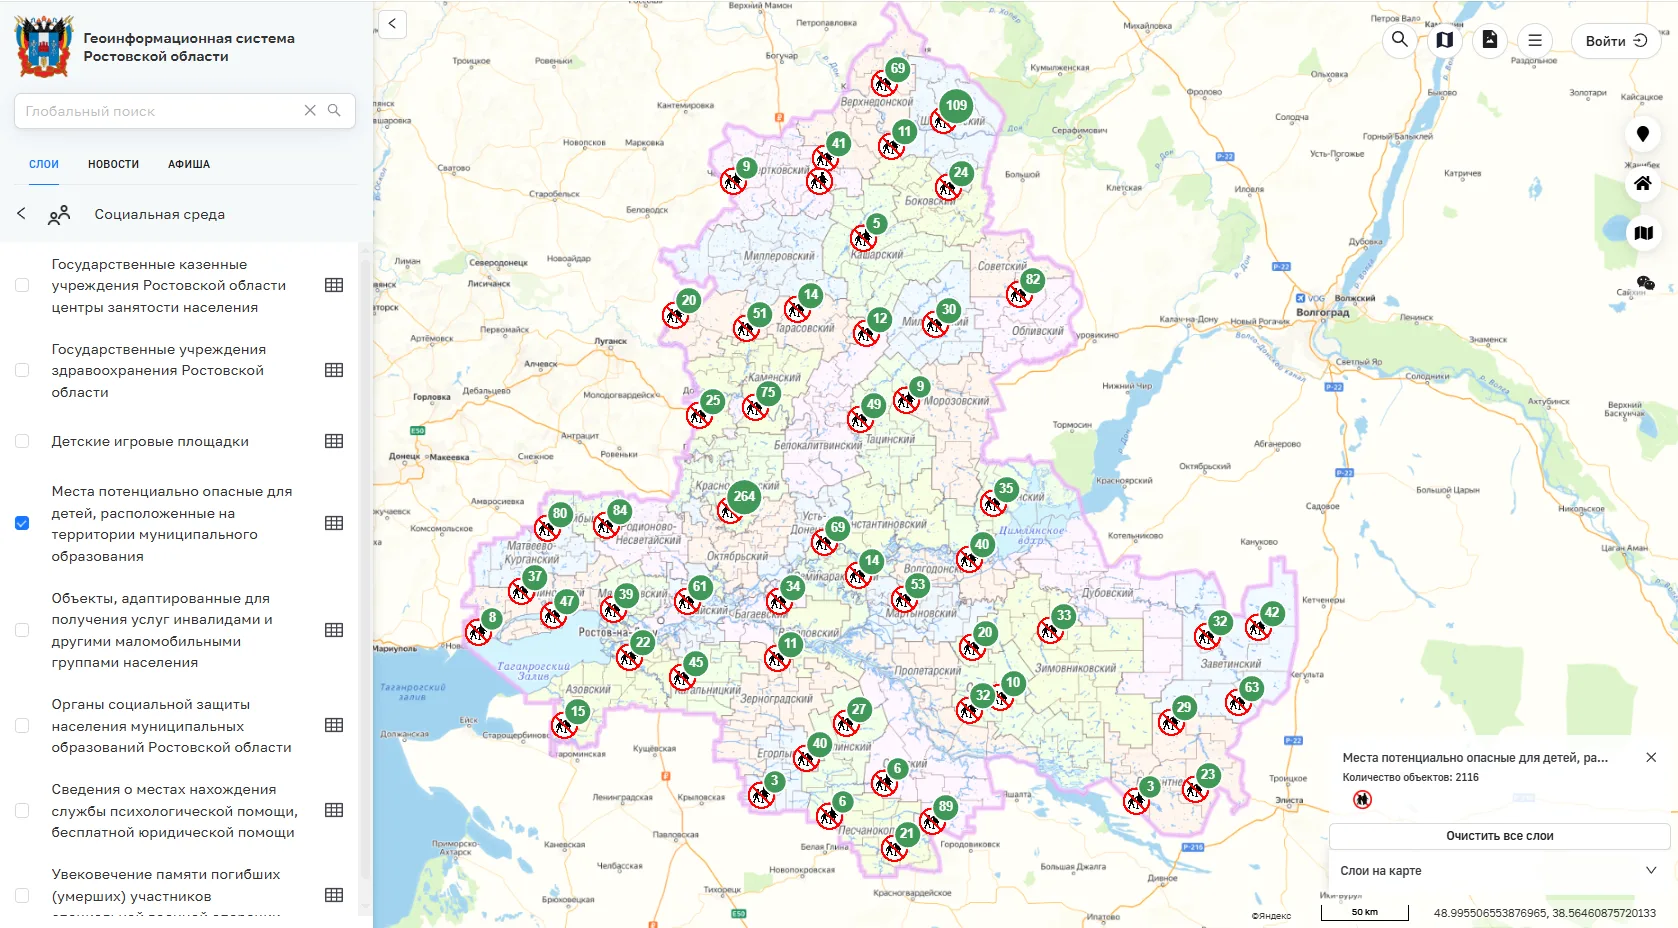Click Очистить все слои button

click(x=1498, y=836)
